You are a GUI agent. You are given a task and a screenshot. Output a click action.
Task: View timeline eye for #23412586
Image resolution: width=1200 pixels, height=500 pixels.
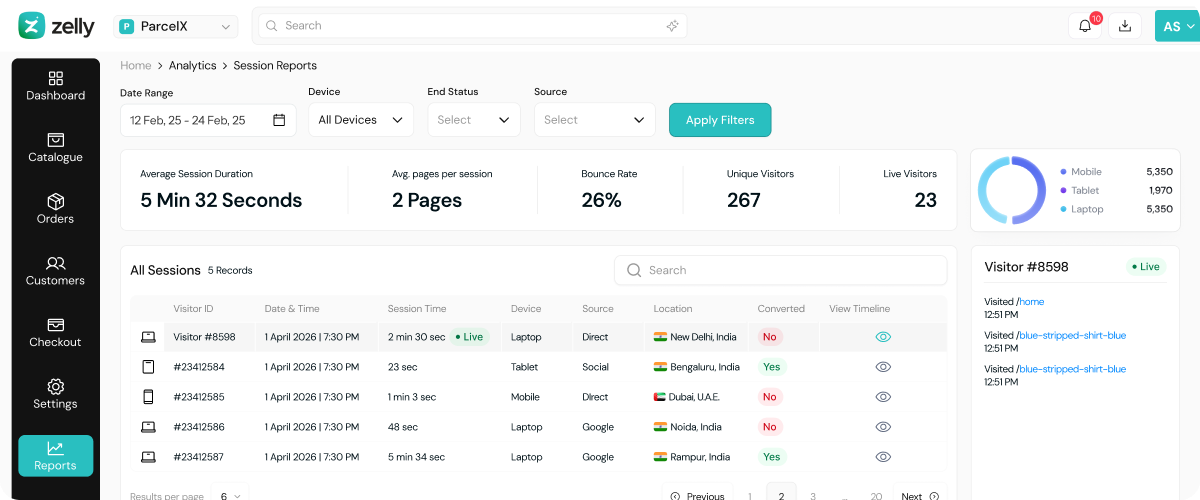click(x=883, y=427)
